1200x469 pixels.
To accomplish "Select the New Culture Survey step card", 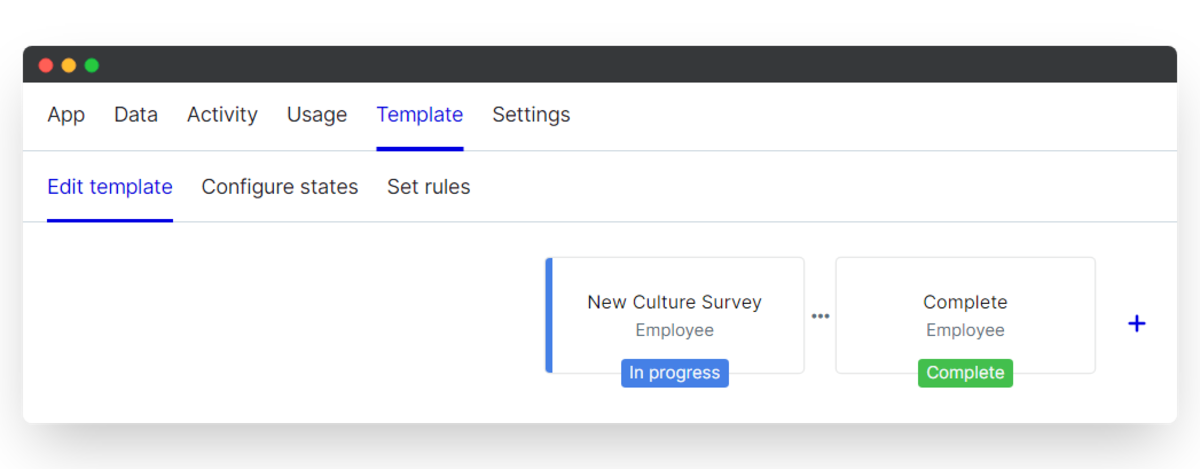I will tap(675, 302).
